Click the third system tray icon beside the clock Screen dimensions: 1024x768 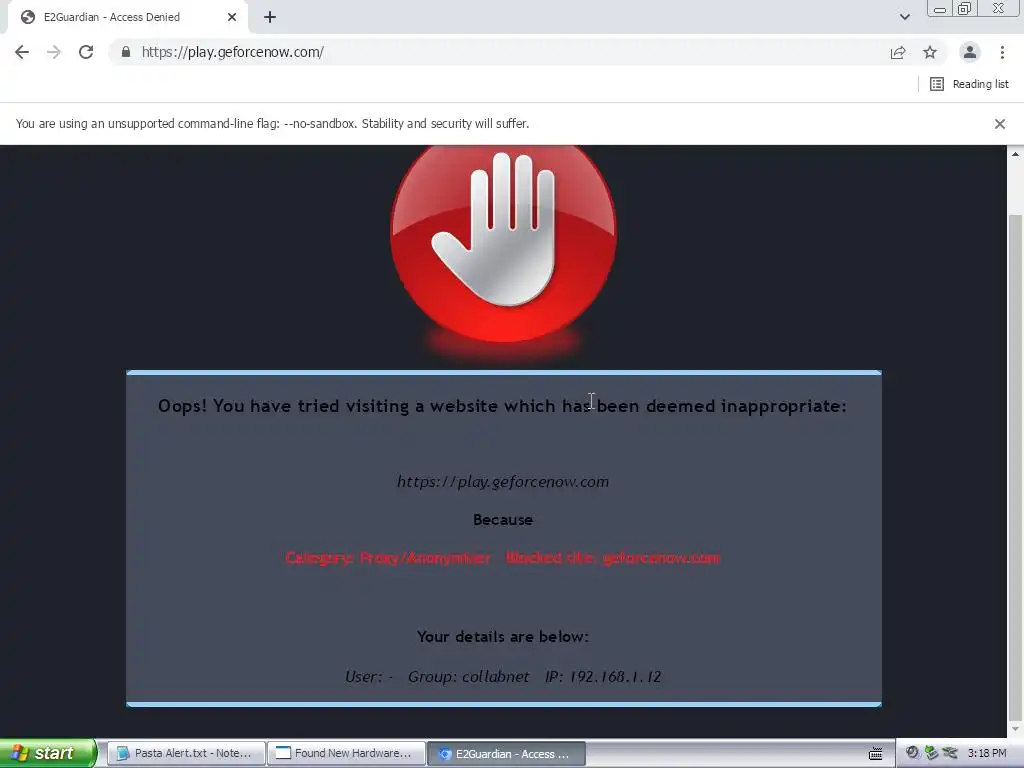[x=950, y=753]
